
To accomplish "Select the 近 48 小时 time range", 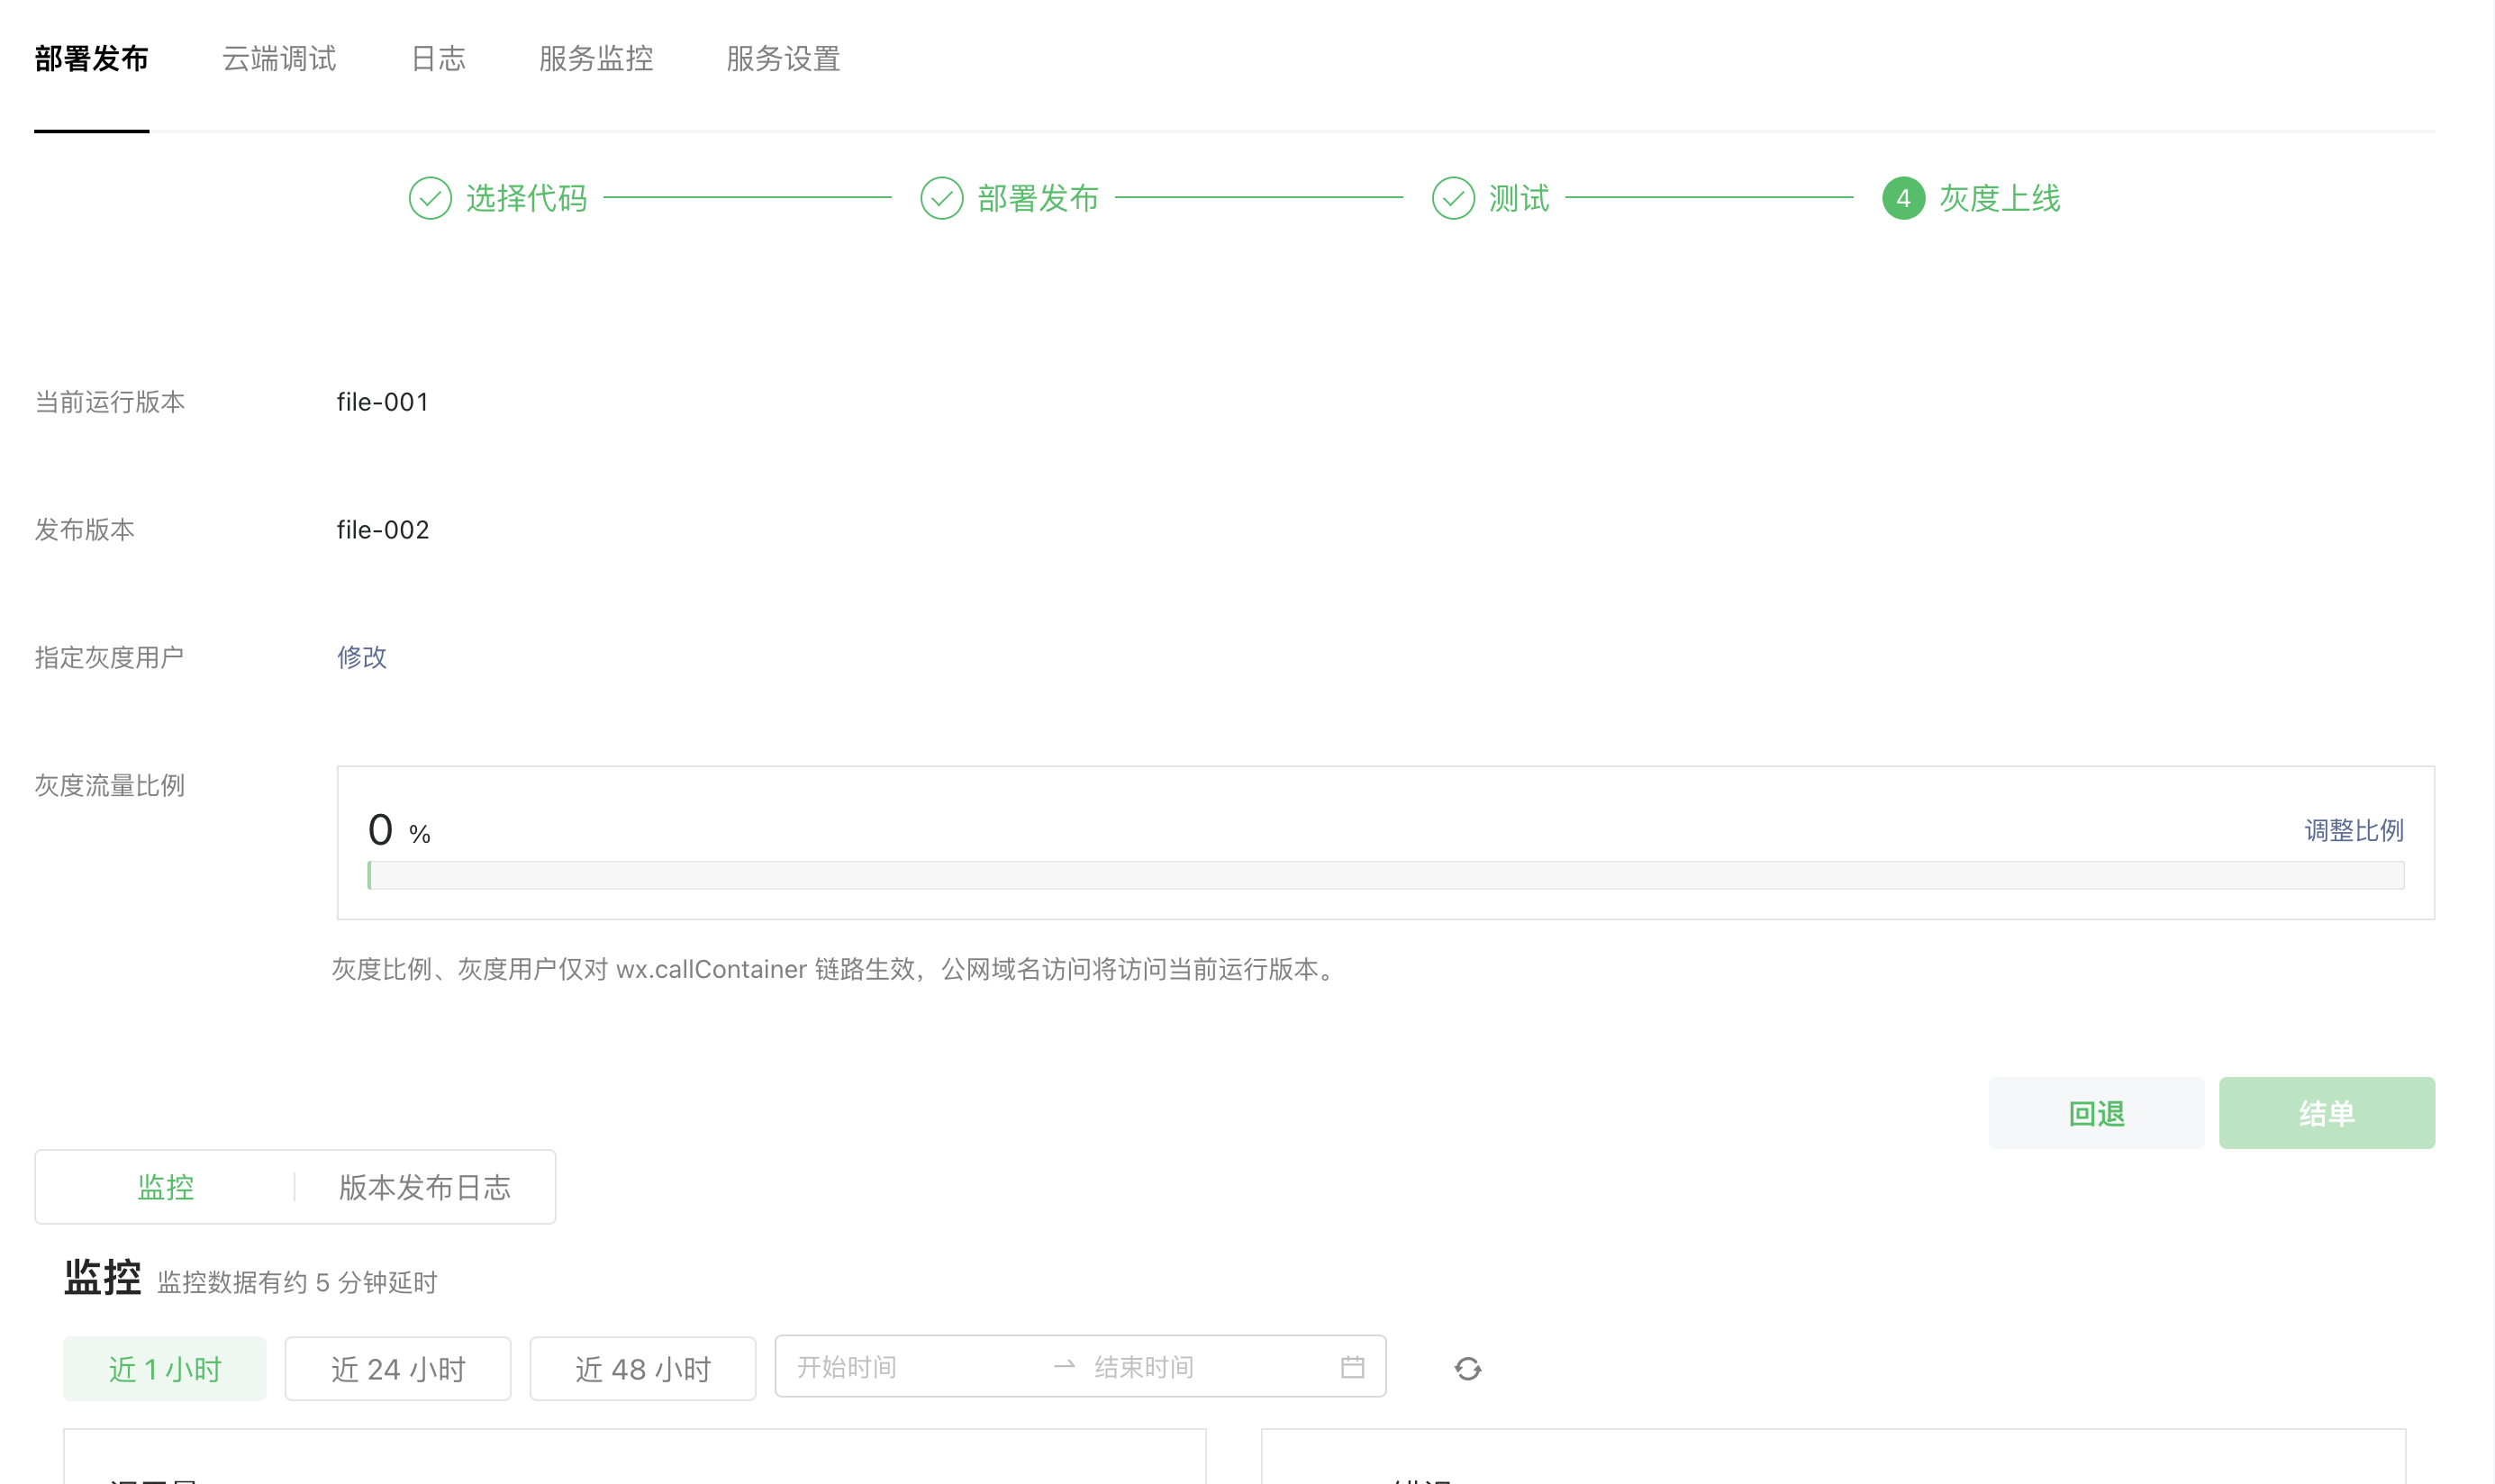I will 642,1368.
